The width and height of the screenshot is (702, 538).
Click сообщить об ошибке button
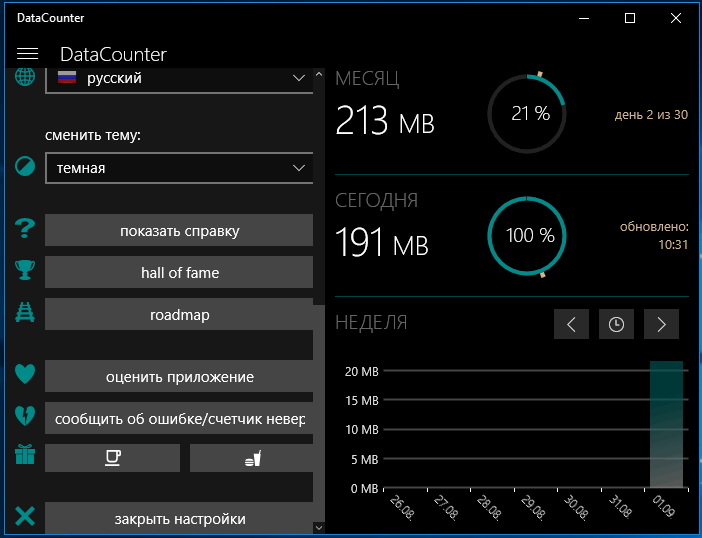[x=179, y=418]
